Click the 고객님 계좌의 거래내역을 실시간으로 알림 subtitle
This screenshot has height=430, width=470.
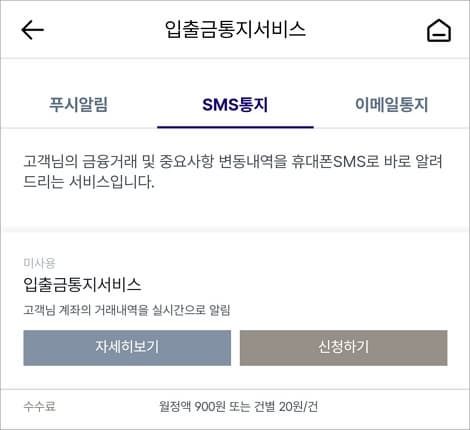(x=127, y=310)
